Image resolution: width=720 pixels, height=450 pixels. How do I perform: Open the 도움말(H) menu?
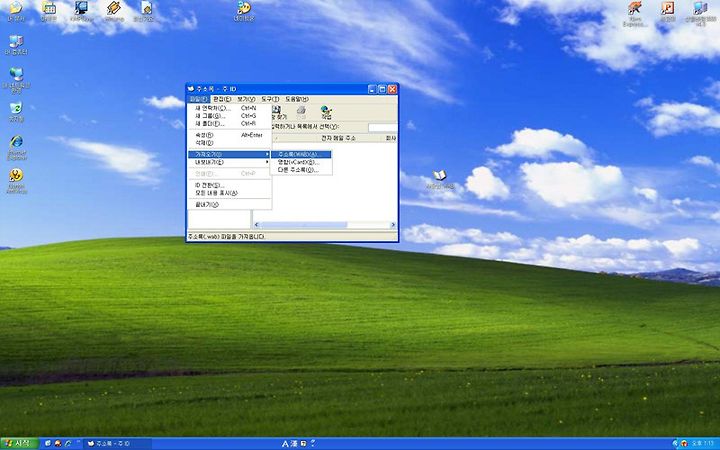(297, 99)
